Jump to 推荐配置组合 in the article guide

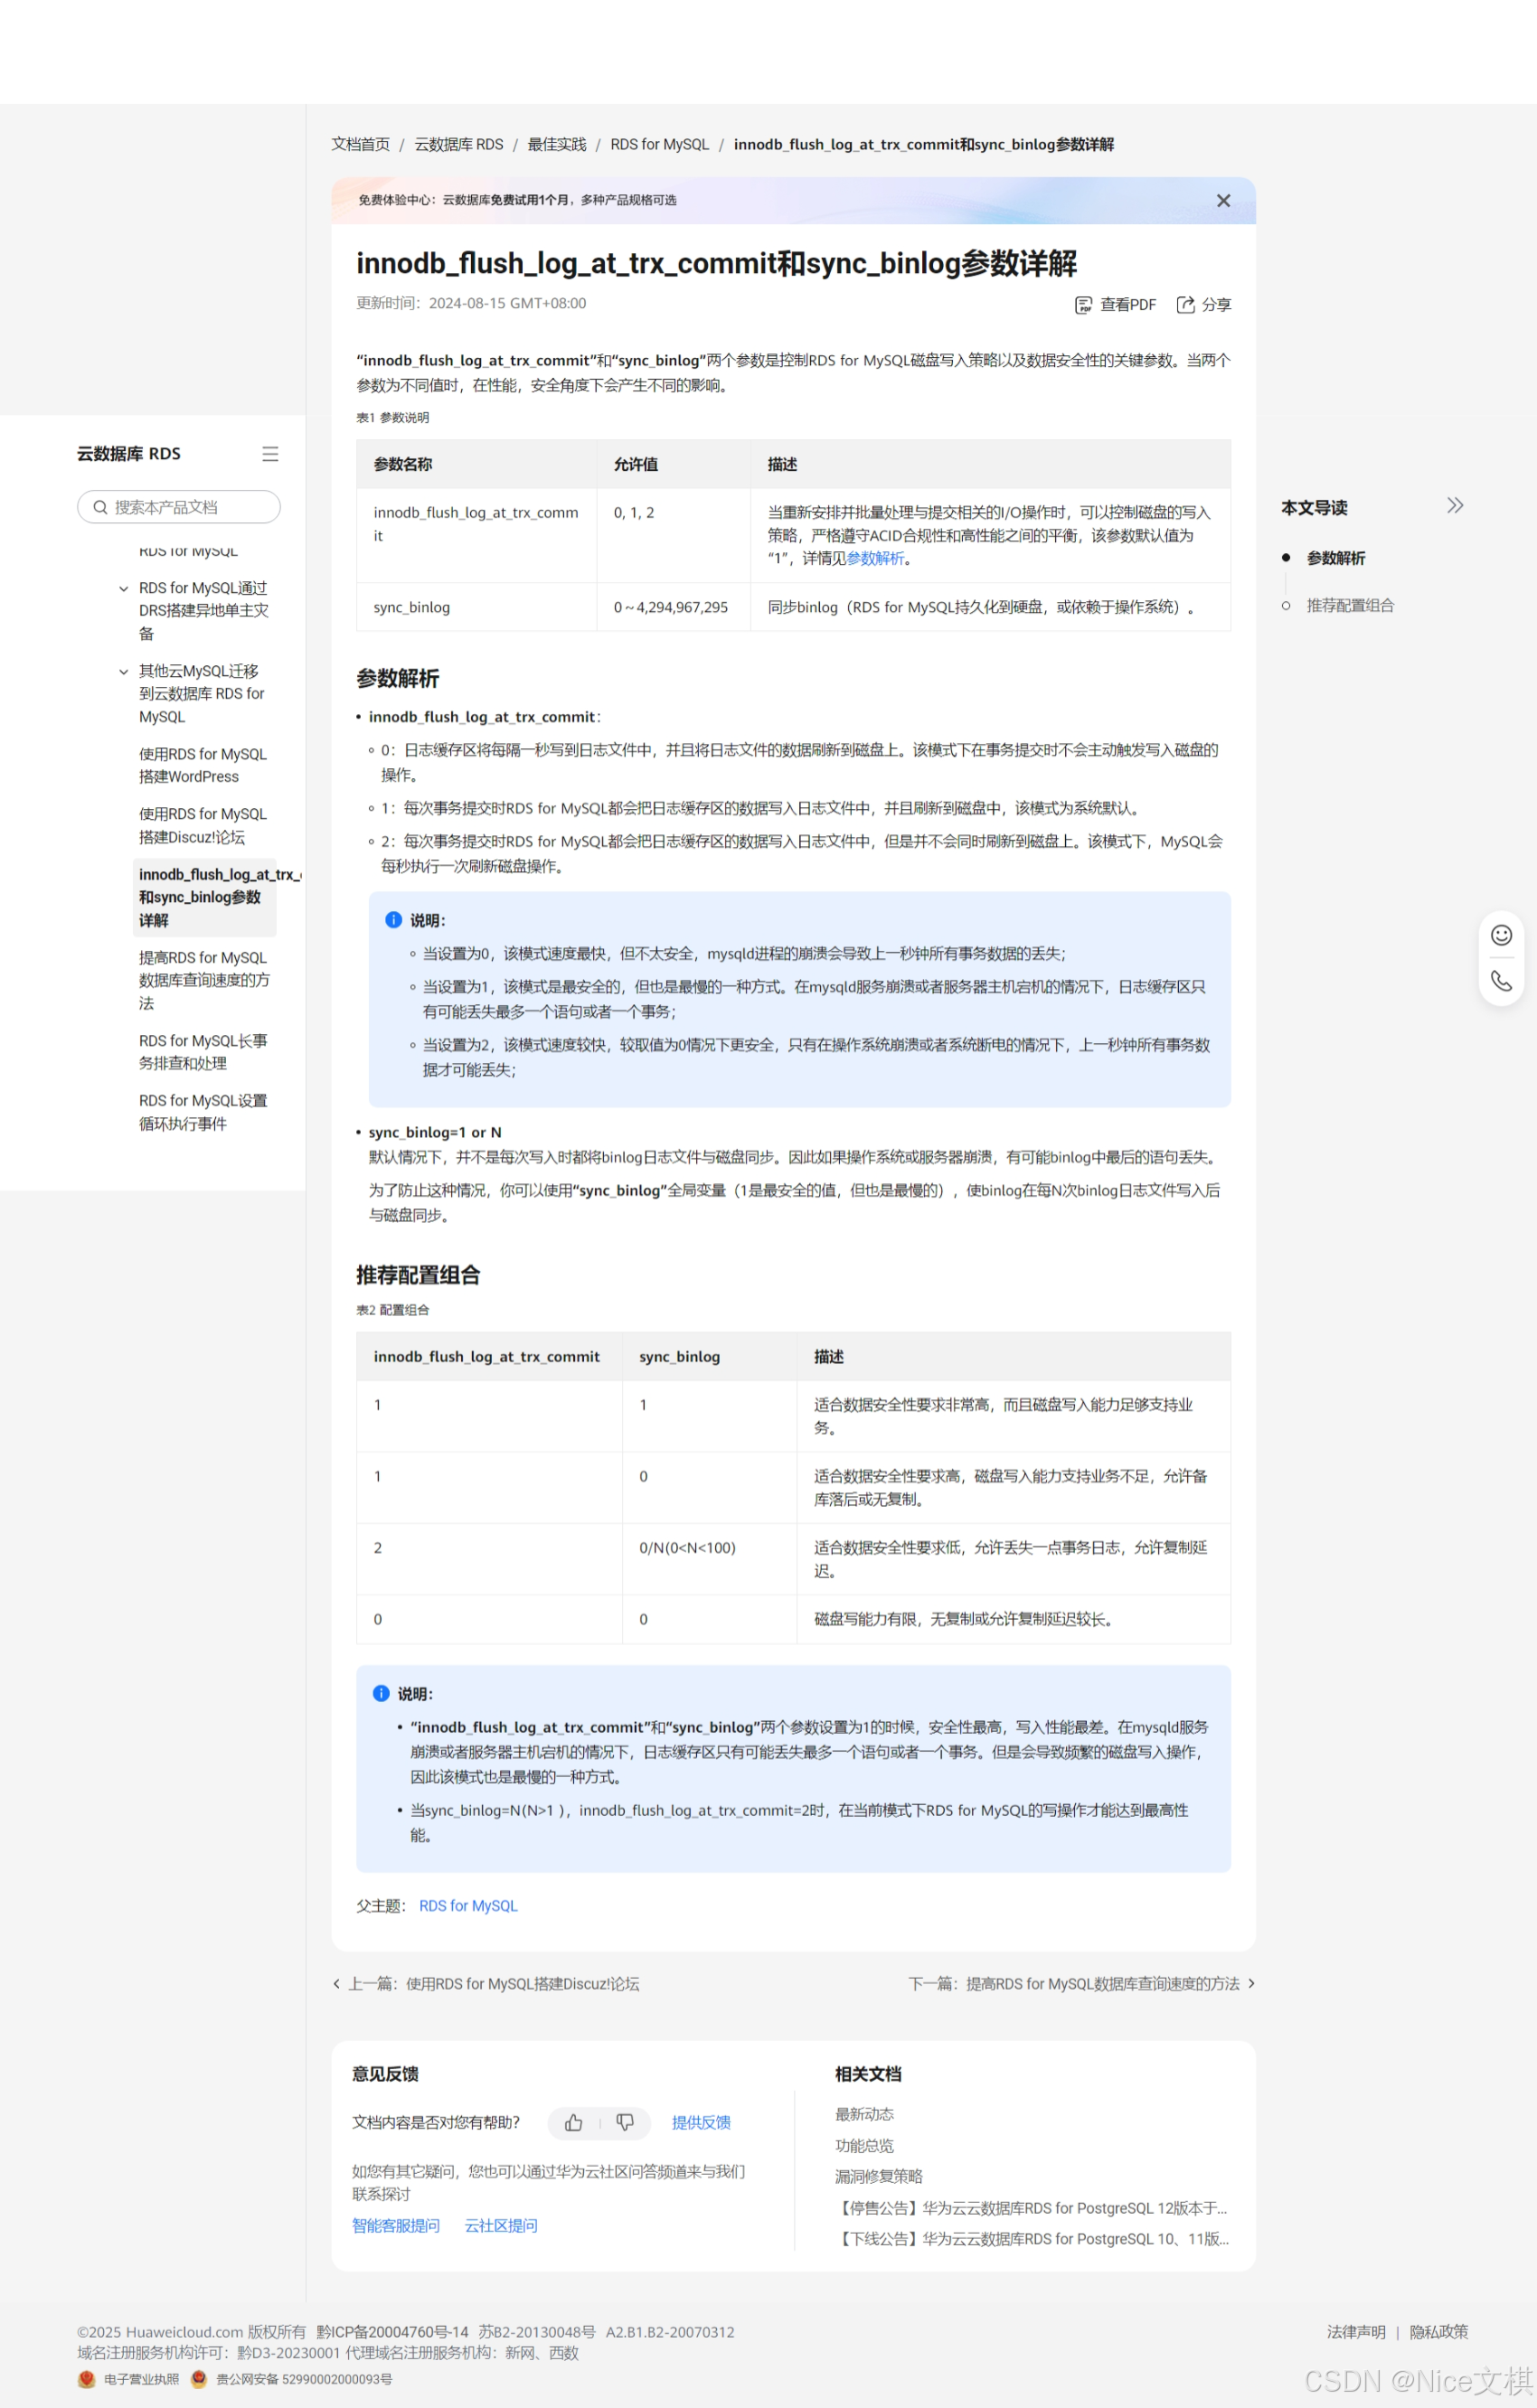tap(1350, 606)
